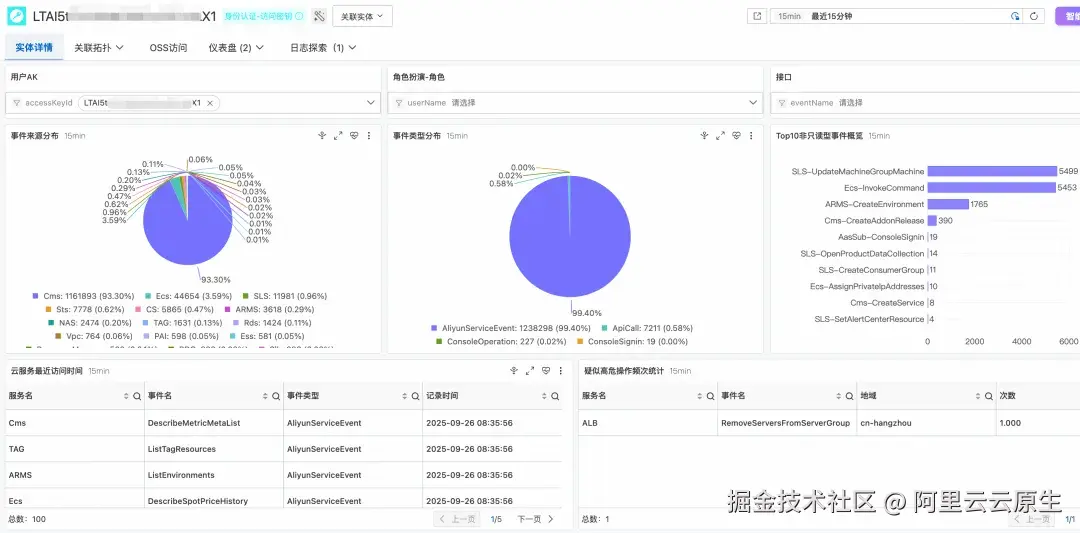Toggle Cms legend item in 事件来源分布
The width and height of the screenshot is (1080, 533).
point(83,296)
